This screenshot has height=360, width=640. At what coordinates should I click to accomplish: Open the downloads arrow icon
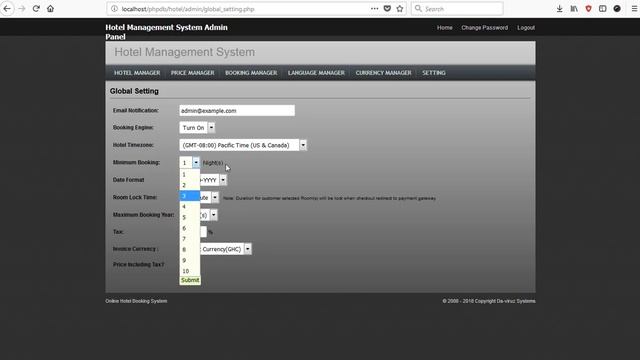tap(560, 9)
